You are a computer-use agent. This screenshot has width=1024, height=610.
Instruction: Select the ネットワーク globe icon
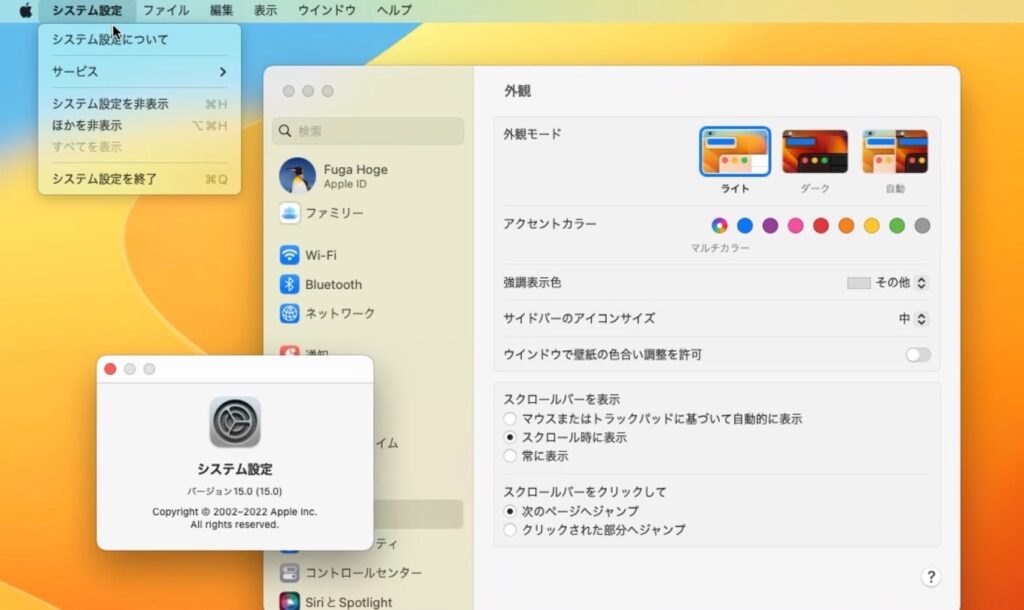point(289,313)
